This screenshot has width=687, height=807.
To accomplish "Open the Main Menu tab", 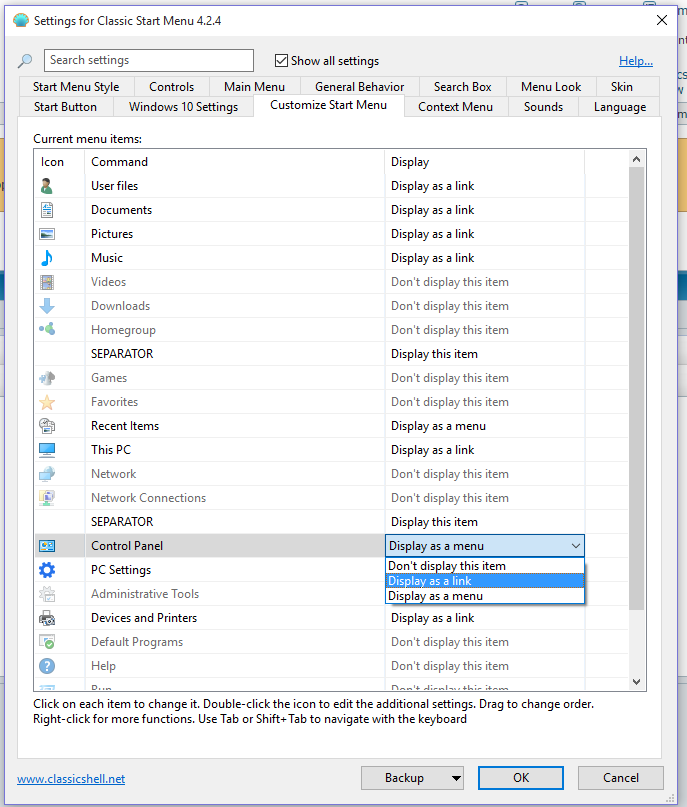I will pyautogui.click(x=254, y=86).
